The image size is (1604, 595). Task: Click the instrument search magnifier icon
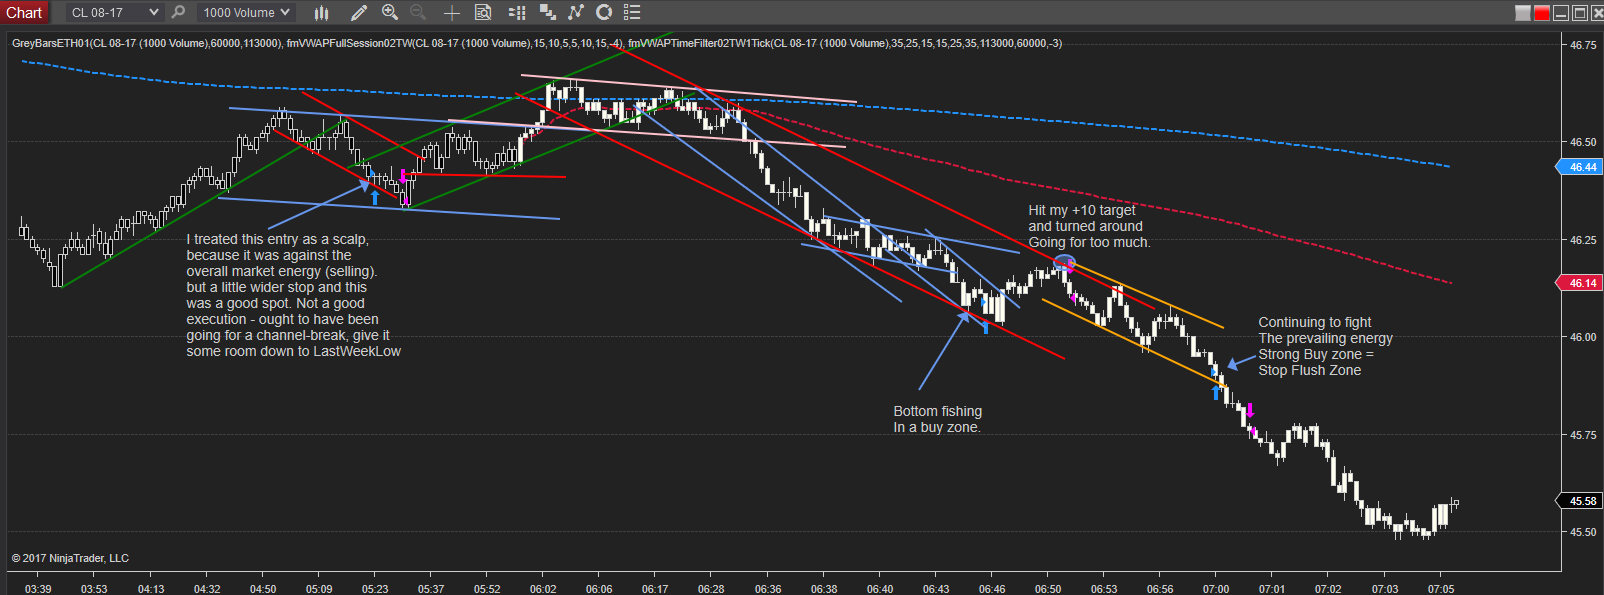[178, 12]
